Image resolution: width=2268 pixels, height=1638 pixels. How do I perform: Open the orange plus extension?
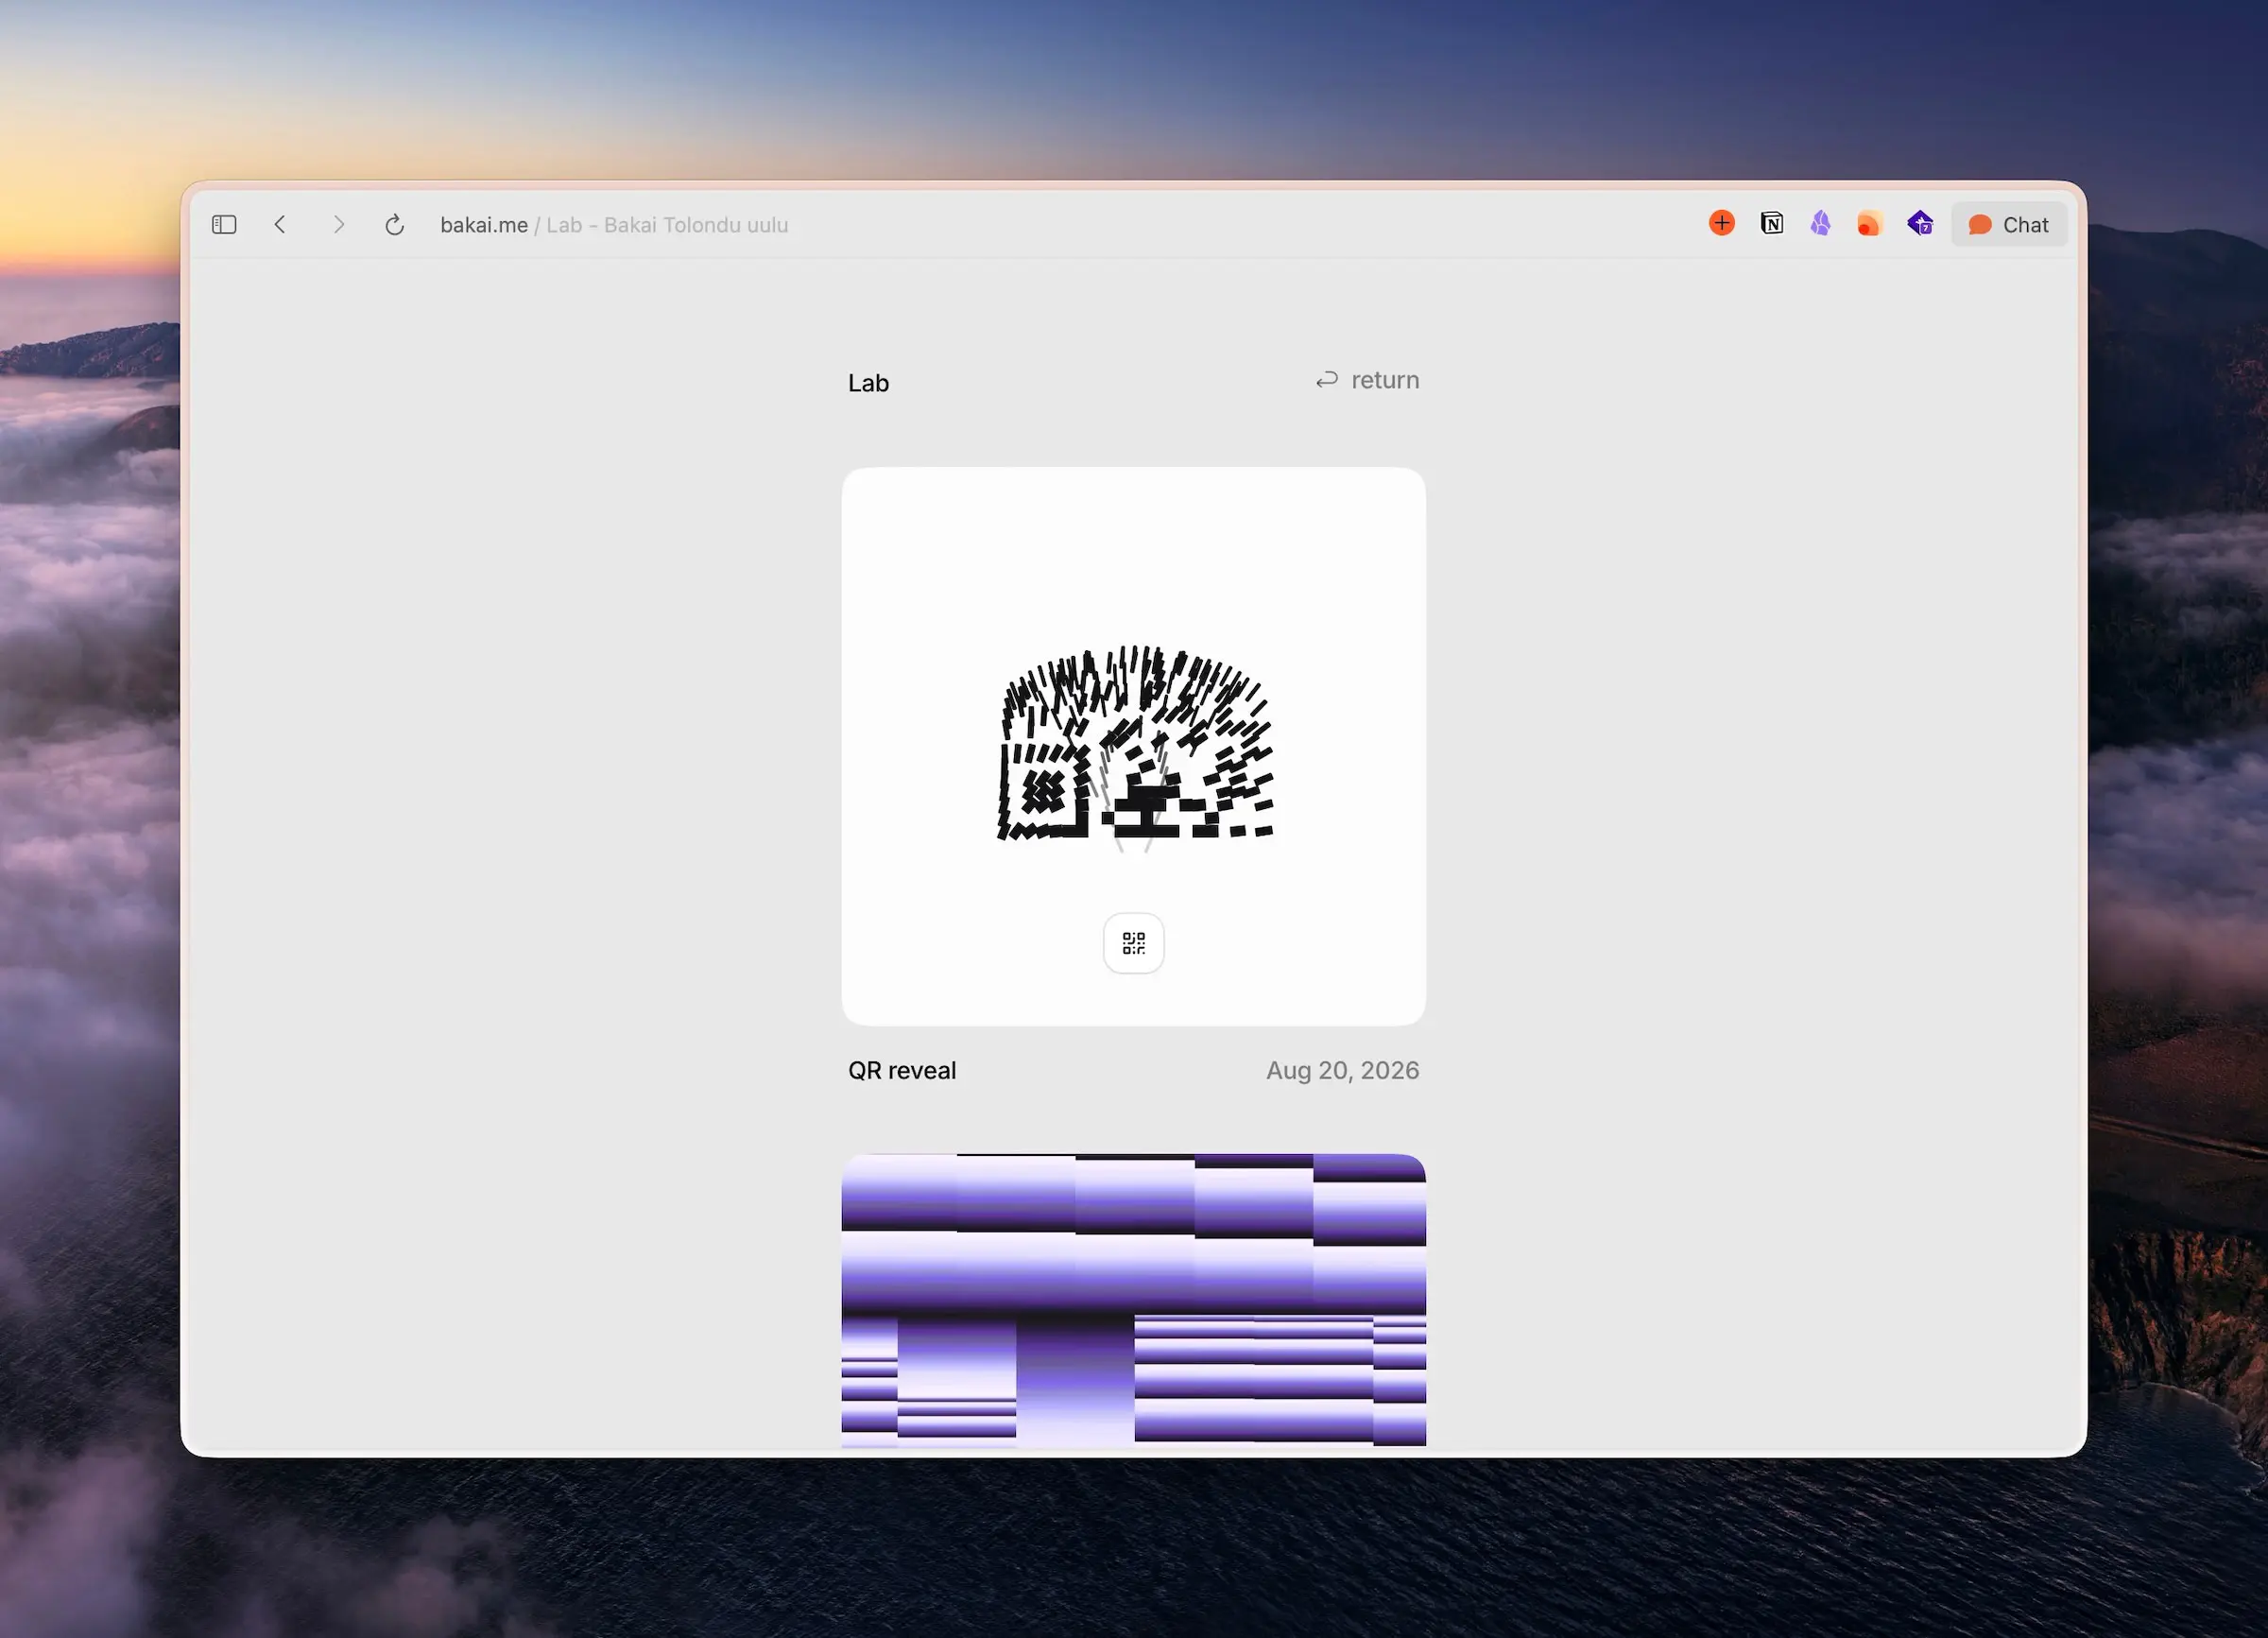coord(1721,223)
